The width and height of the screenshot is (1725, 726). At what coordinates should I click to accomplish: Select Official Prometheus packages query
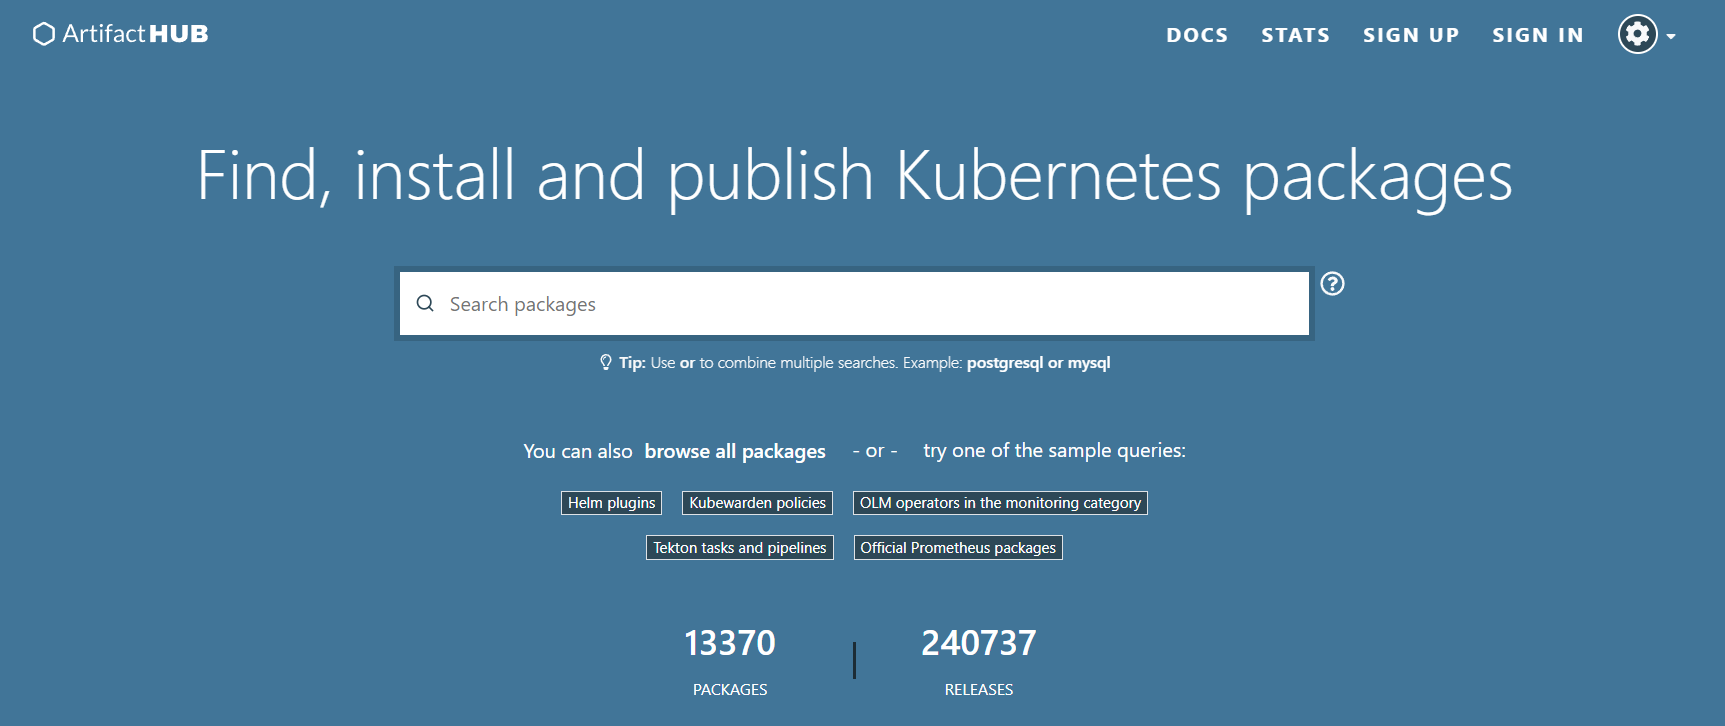point(958,548)
